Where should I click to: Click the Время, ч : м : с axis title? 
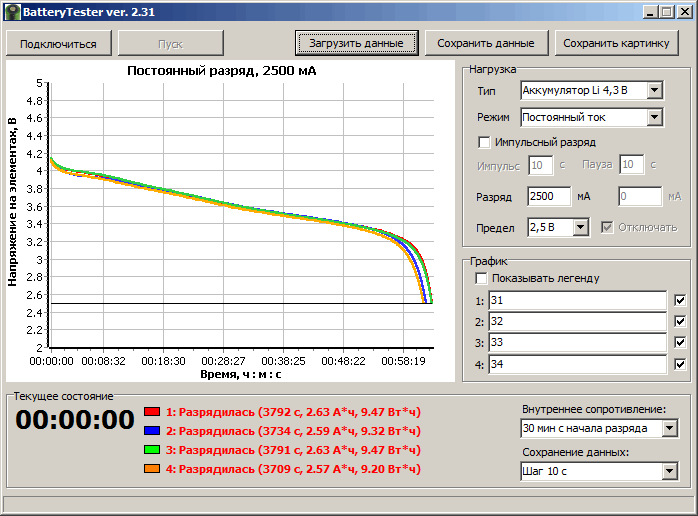click(241, 374)
